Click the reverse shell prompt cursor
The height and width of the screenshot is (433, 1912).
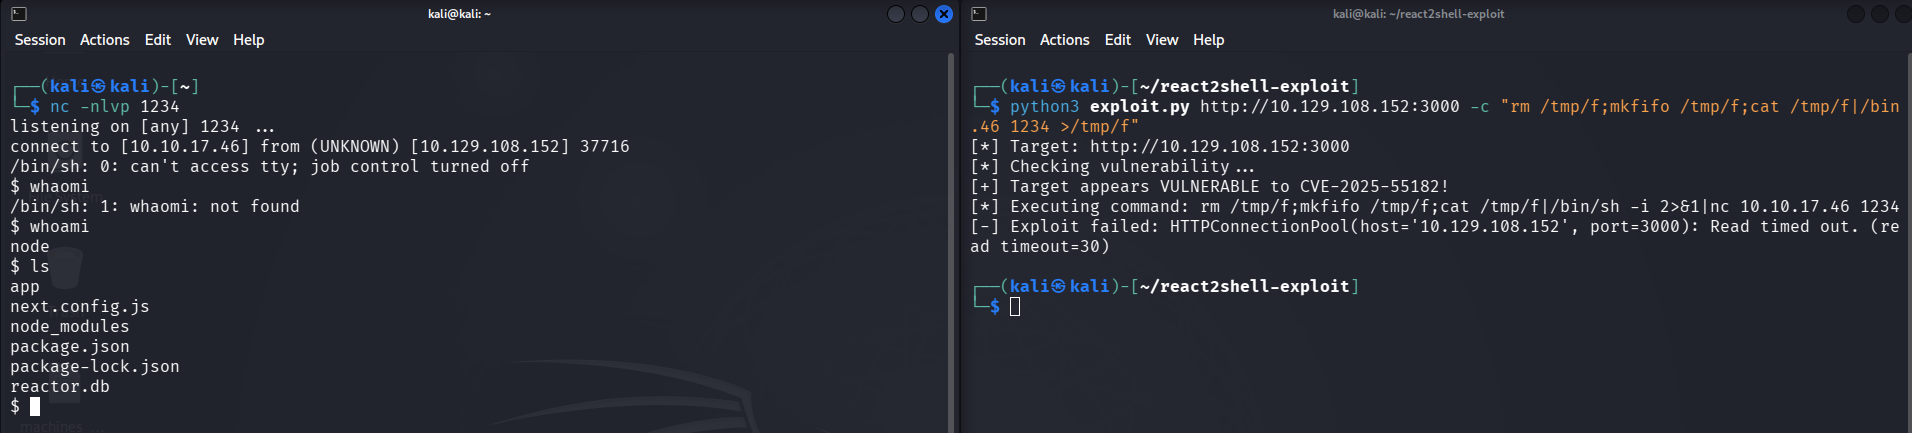point(35,407)
